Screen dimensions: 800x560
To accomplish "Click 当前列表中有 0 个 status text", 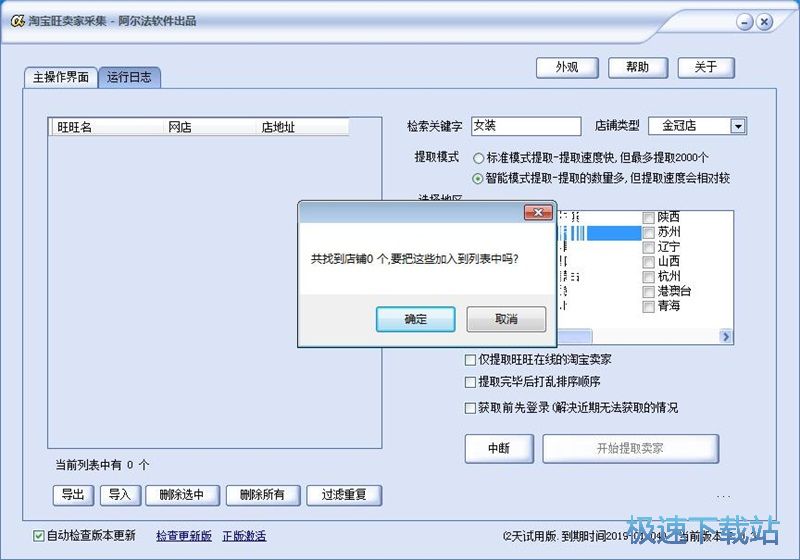I will tap(102, 465).
